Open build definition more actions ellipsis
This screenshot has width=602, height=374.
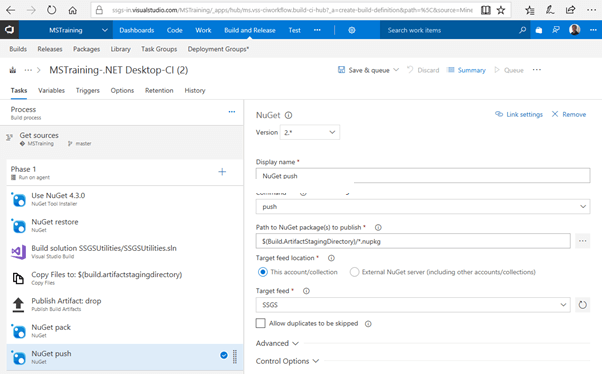(x=537, y=70)
